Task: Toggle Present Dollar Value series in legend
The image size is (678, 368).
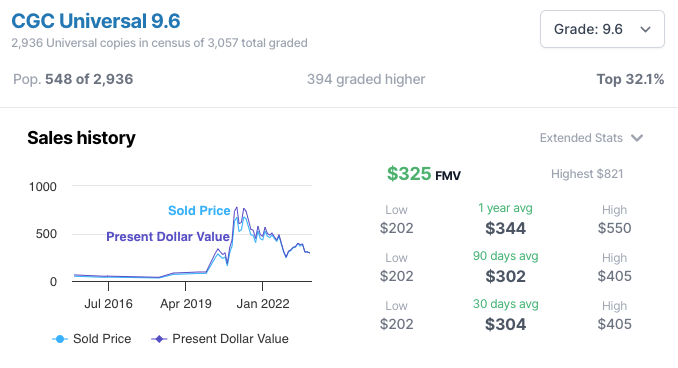Action: (x=220, y=339)
